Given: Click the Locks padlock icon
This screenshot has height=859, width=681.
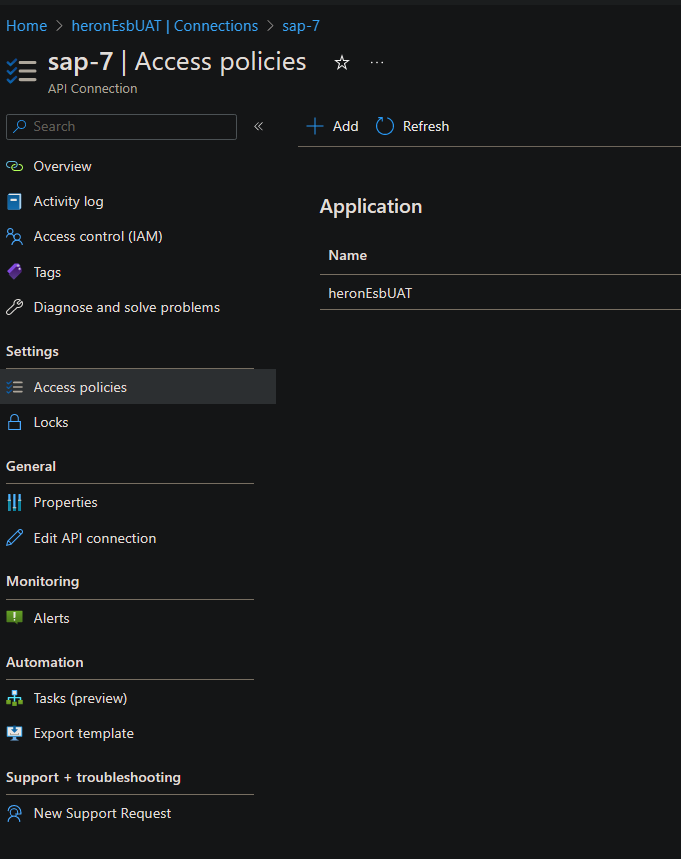Looking at the screenshot, I should pyautogui.click(x=15, y=422).
